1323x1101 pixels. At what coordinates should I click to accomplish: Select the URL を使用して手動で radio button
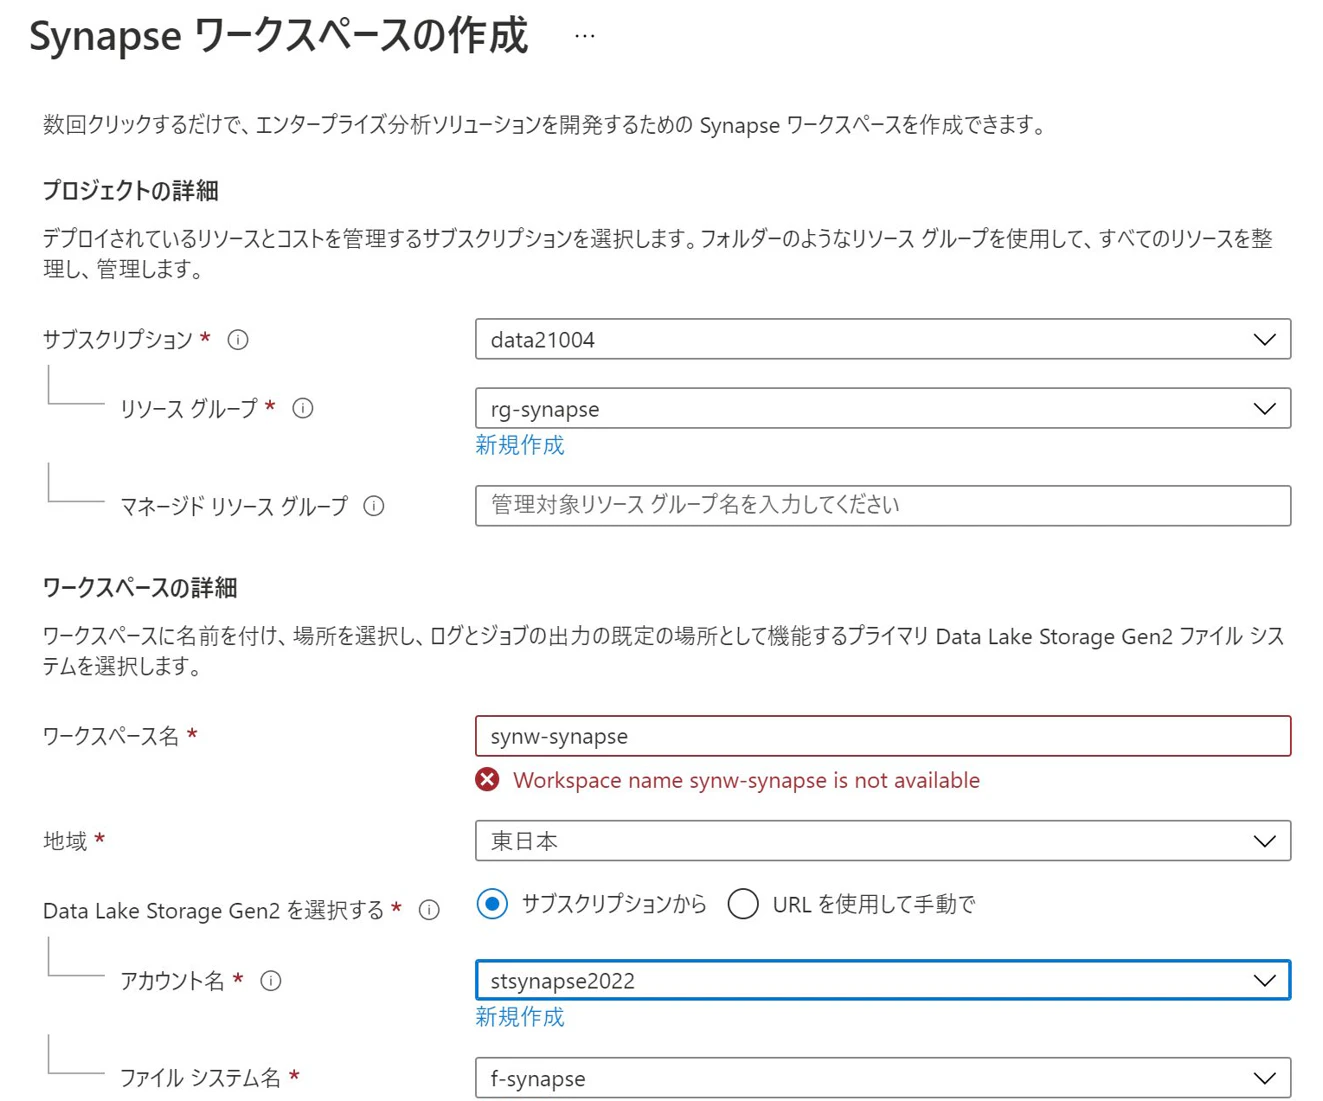click(743, 904)
